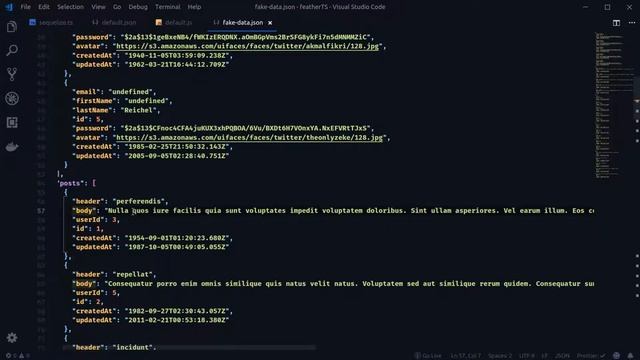Click the updatedAt value 1987-10-05T00:49:05.055Z
Screen dimensions: 640x360
(x=177, y=247)
